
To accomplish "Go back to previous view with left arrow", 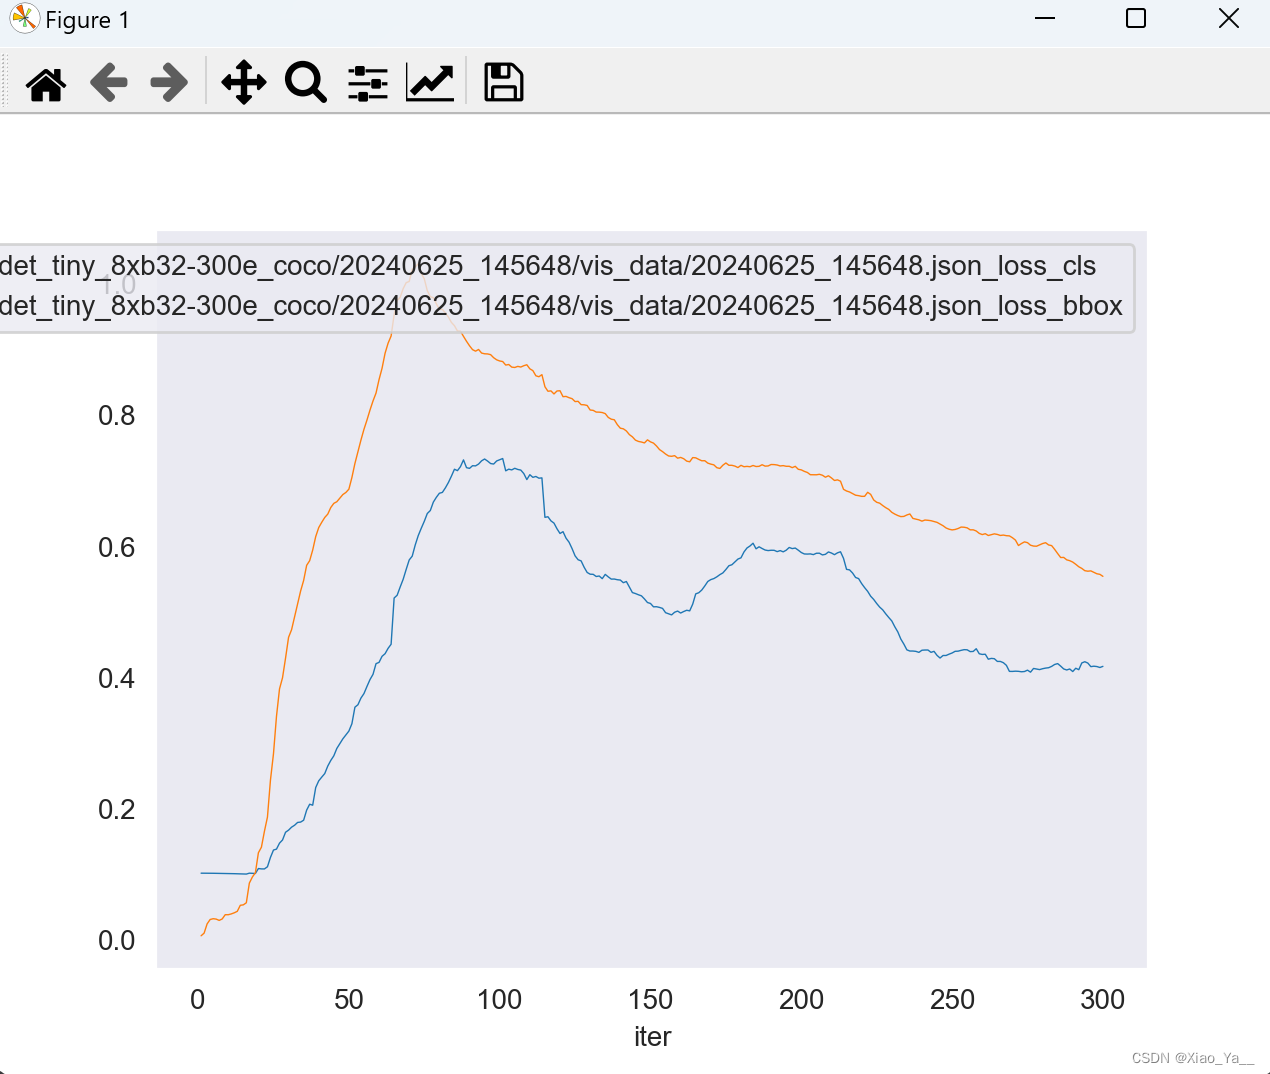I will 108,83.
